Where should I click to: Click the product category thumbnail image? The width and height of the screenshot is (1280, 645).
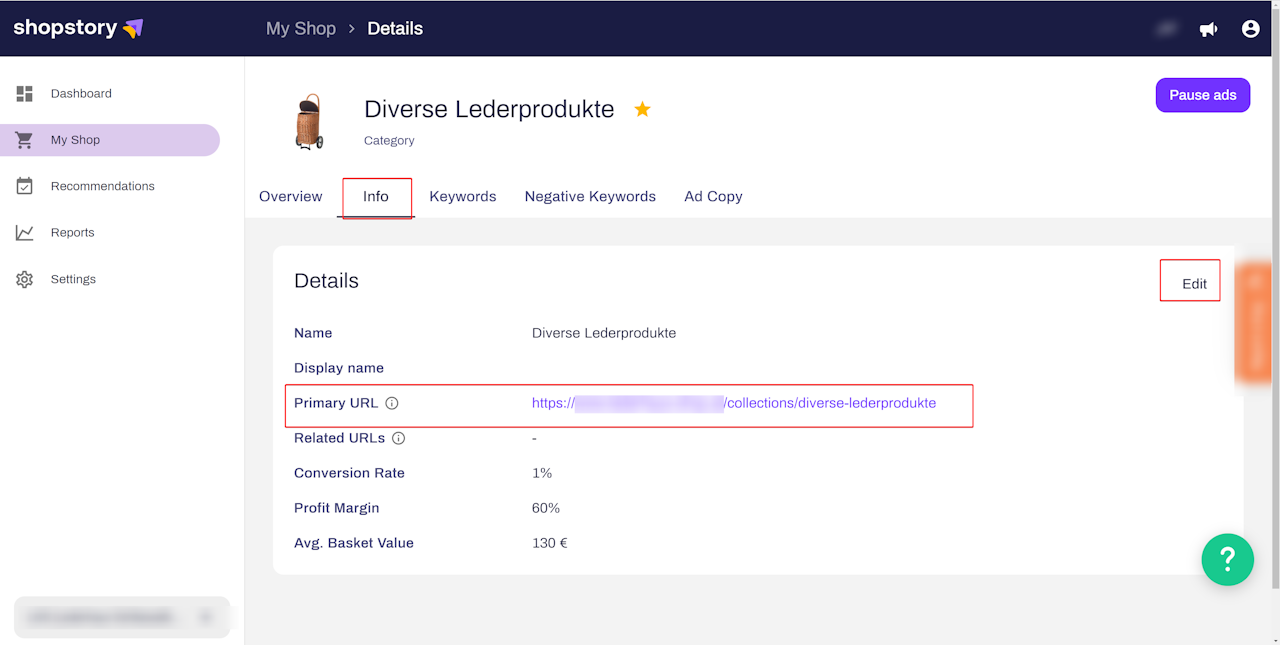pyautogui.click(x=310, y=122)
